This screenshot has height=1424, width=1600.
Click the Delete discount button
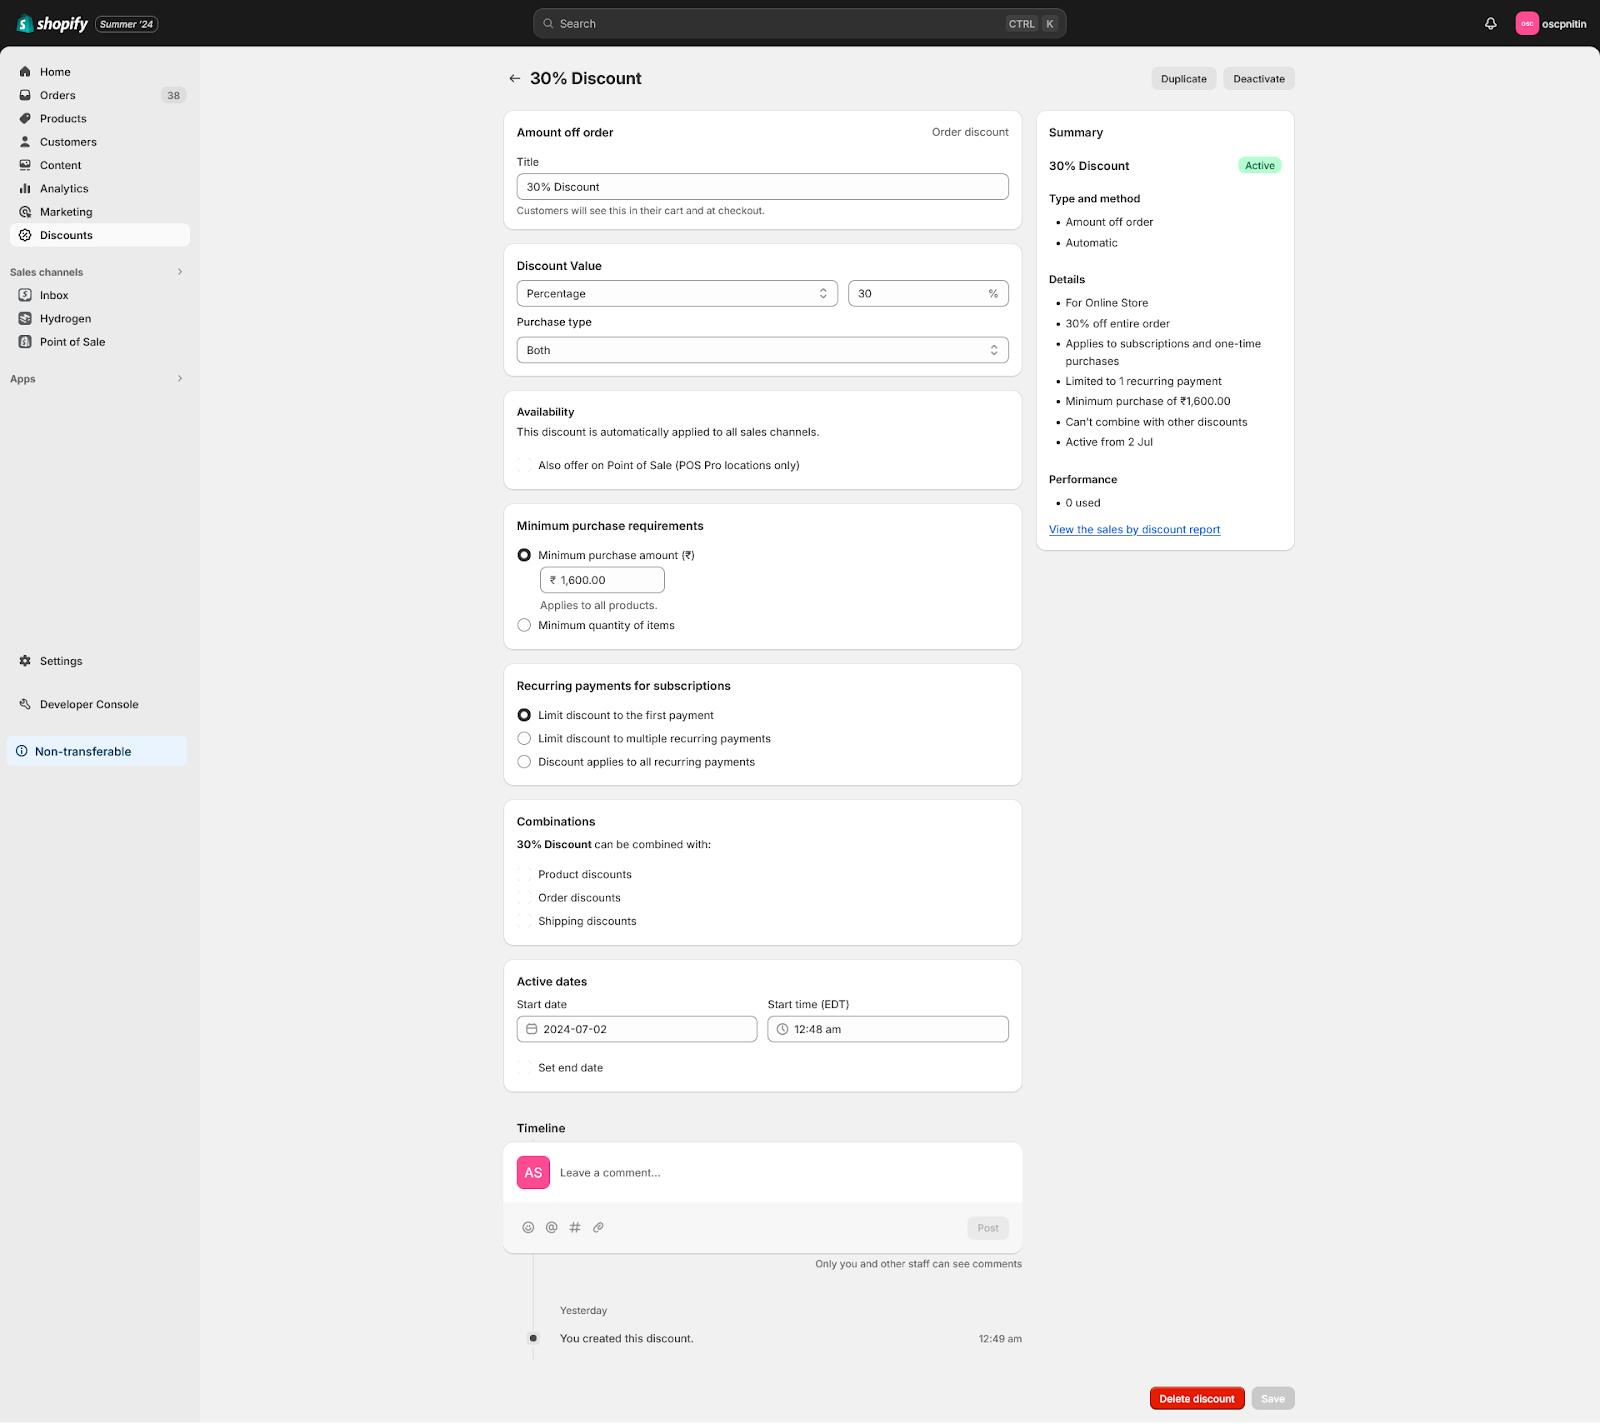(1196, 1398)
